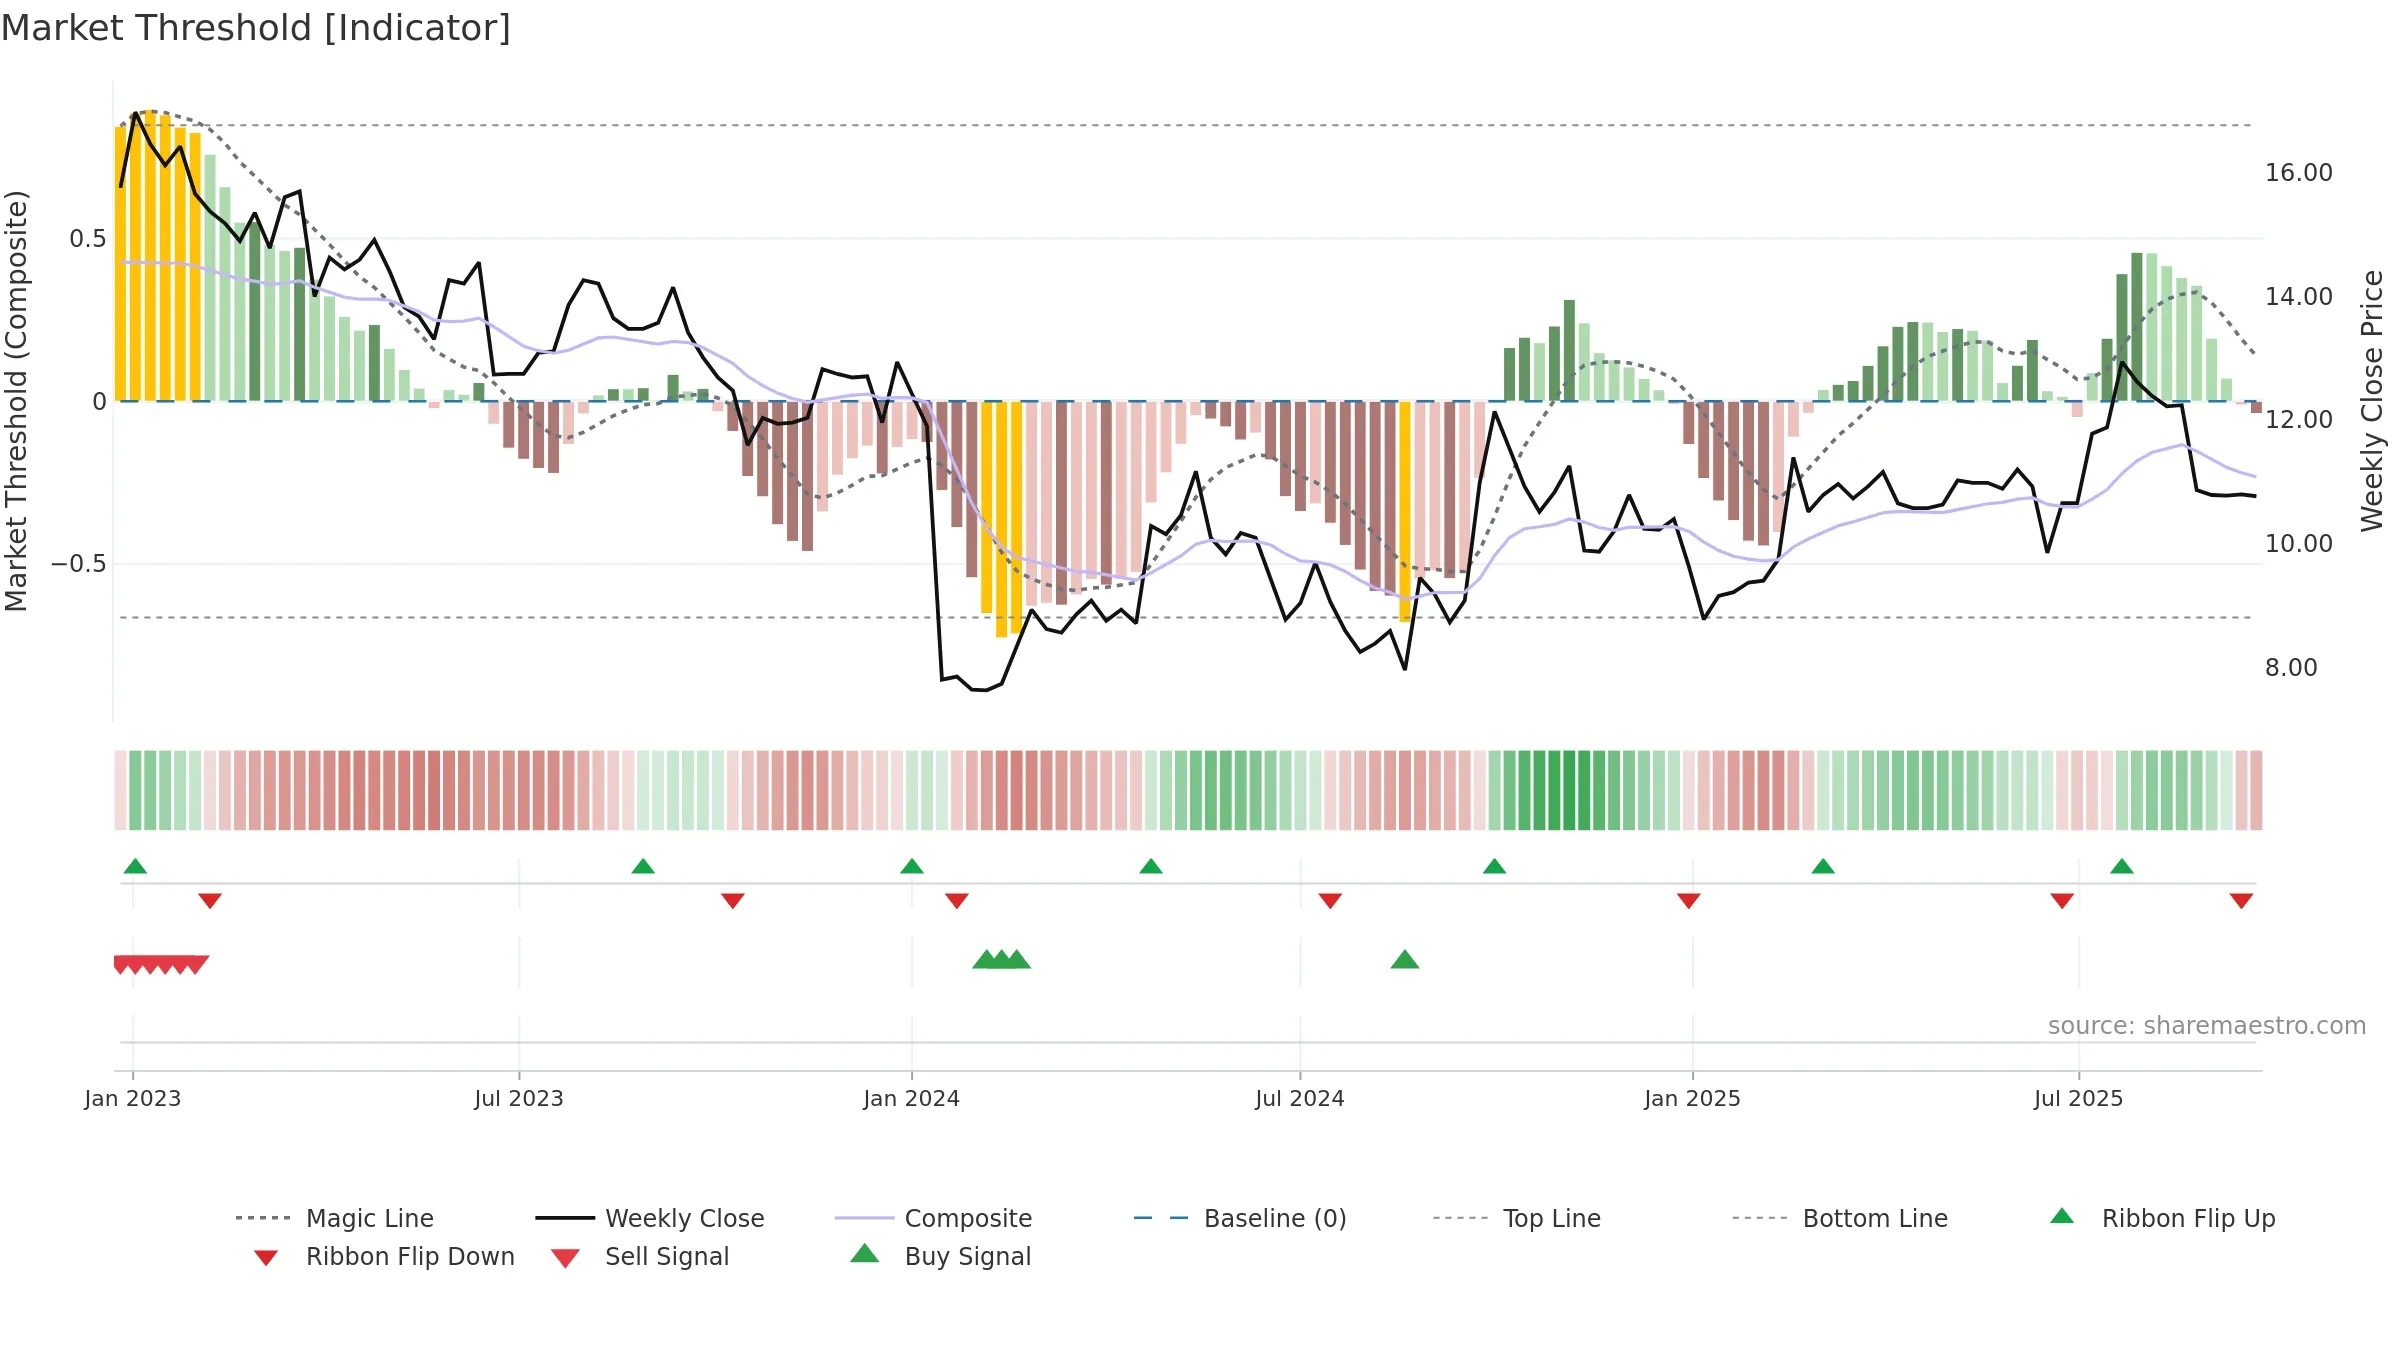Toggle the Composite legend entry

click(934, 1218)
